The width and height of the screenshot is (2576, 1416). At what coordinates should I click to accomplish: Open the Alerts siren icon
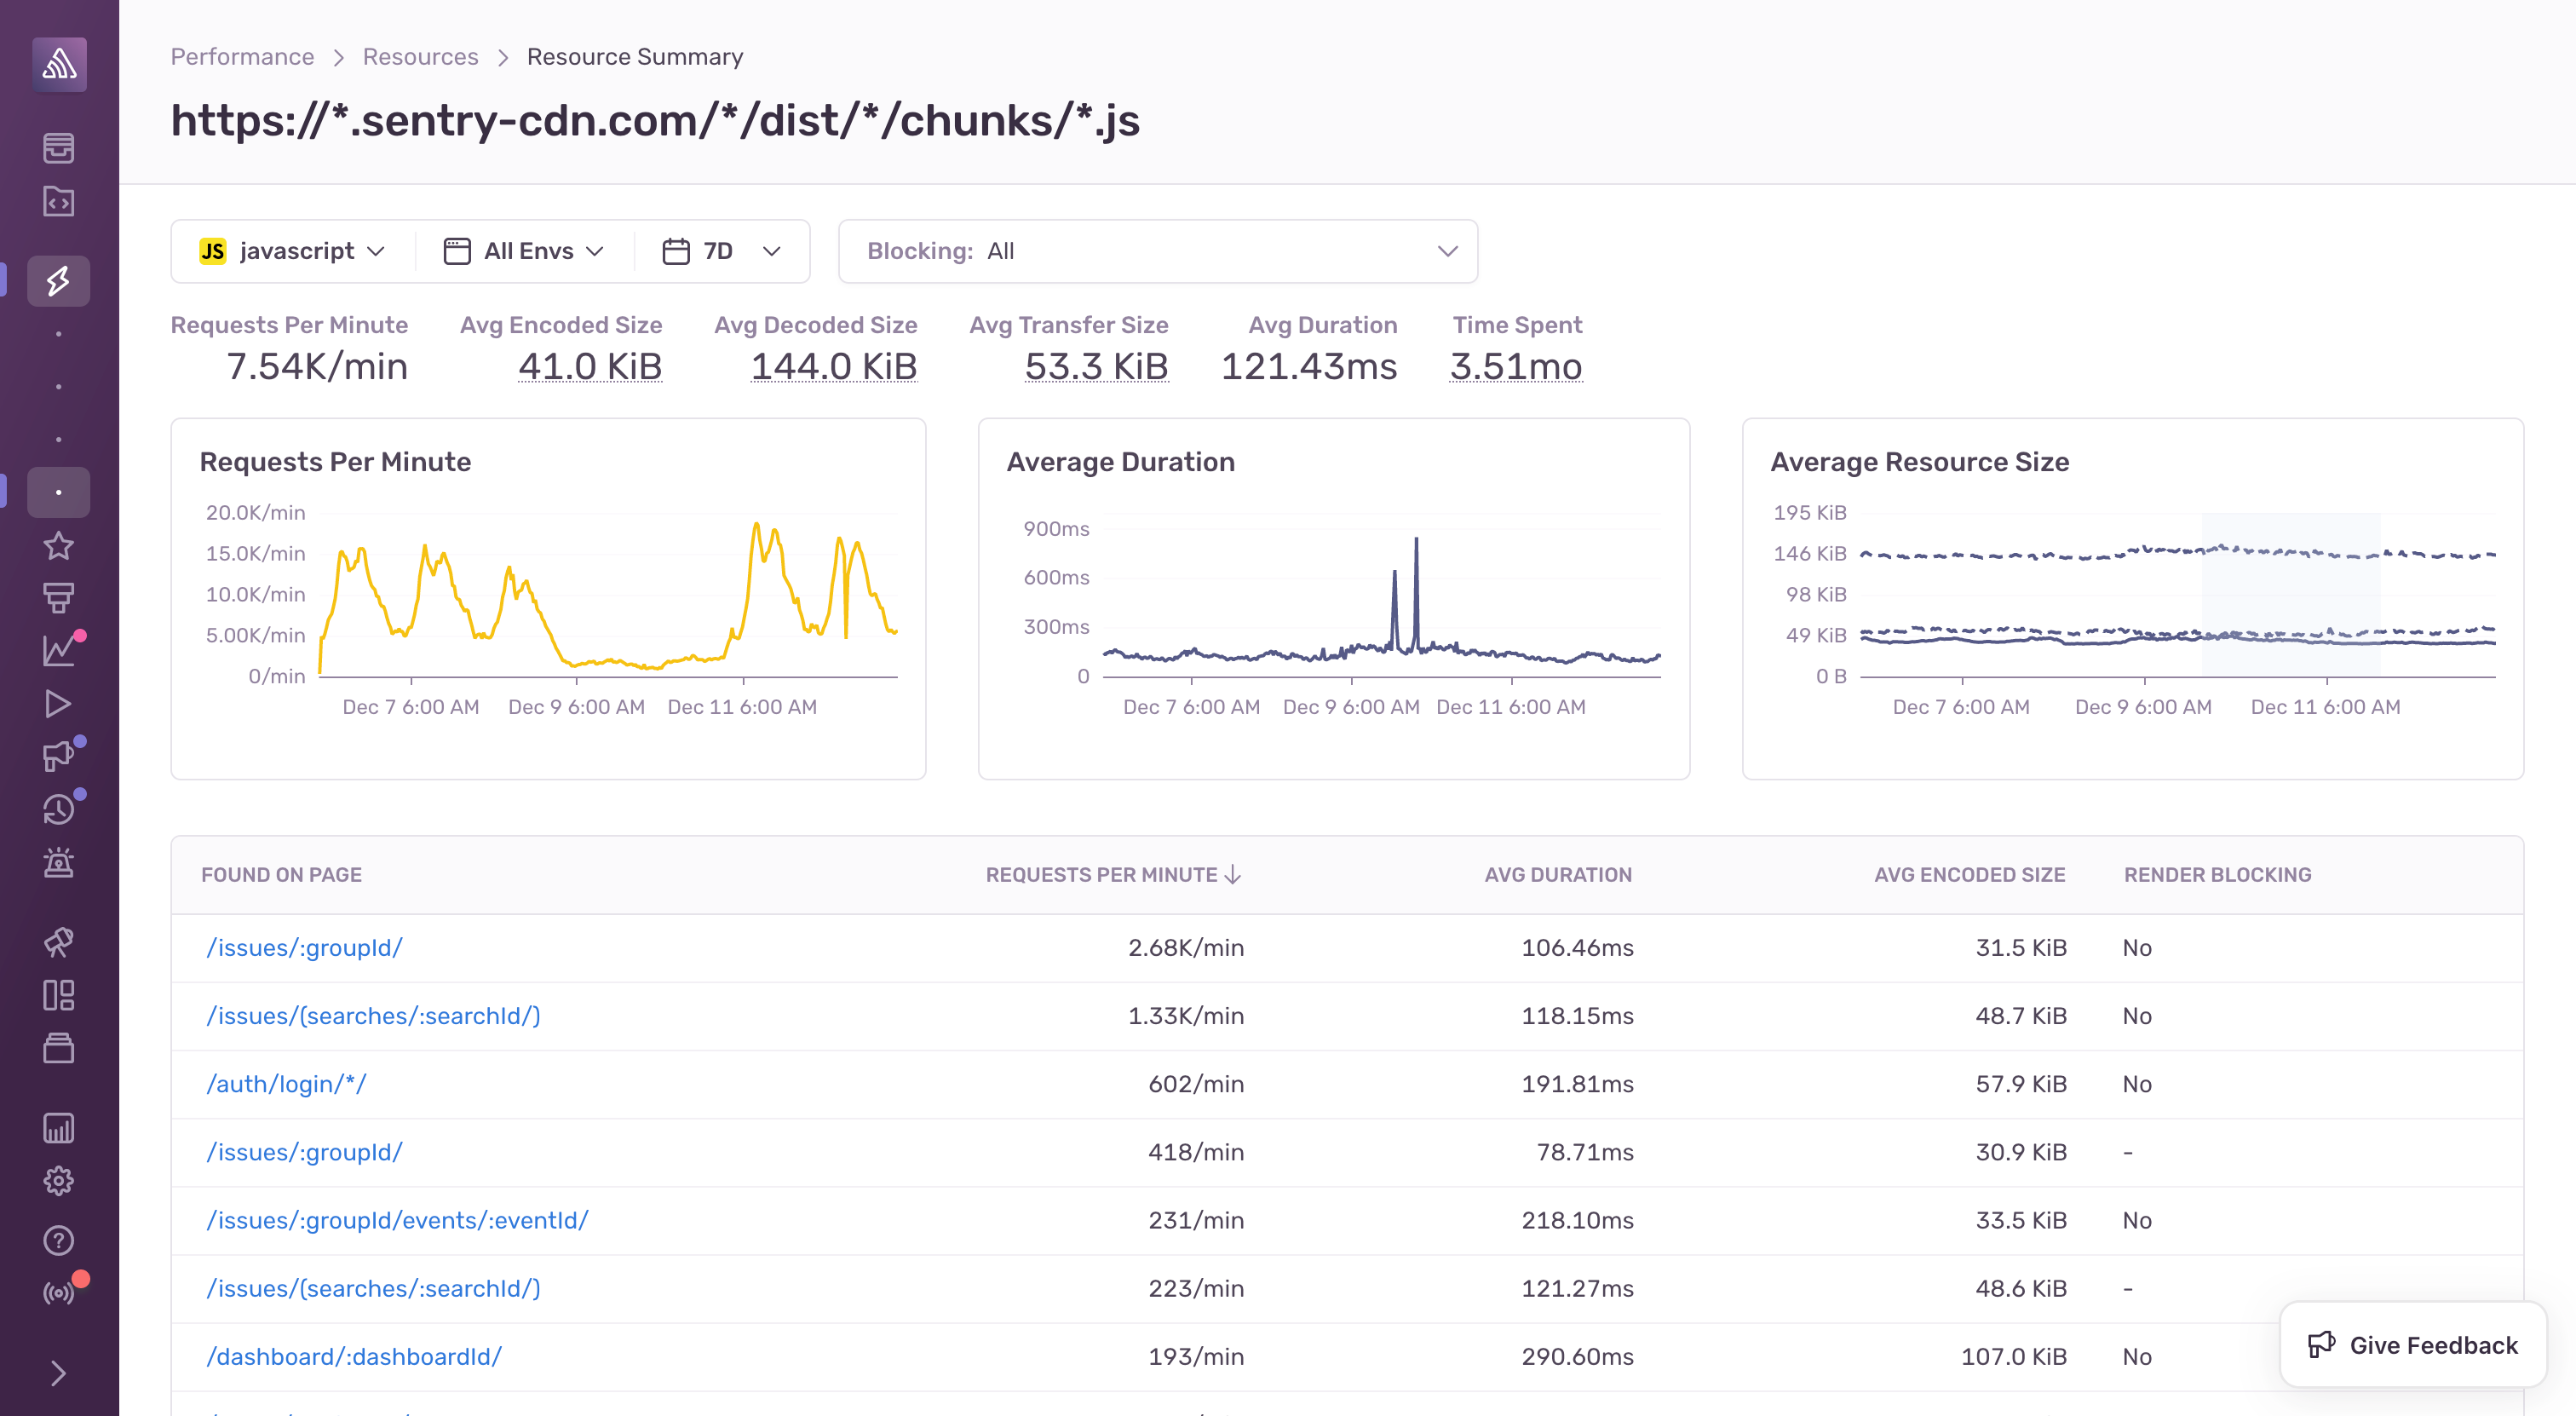59,862
